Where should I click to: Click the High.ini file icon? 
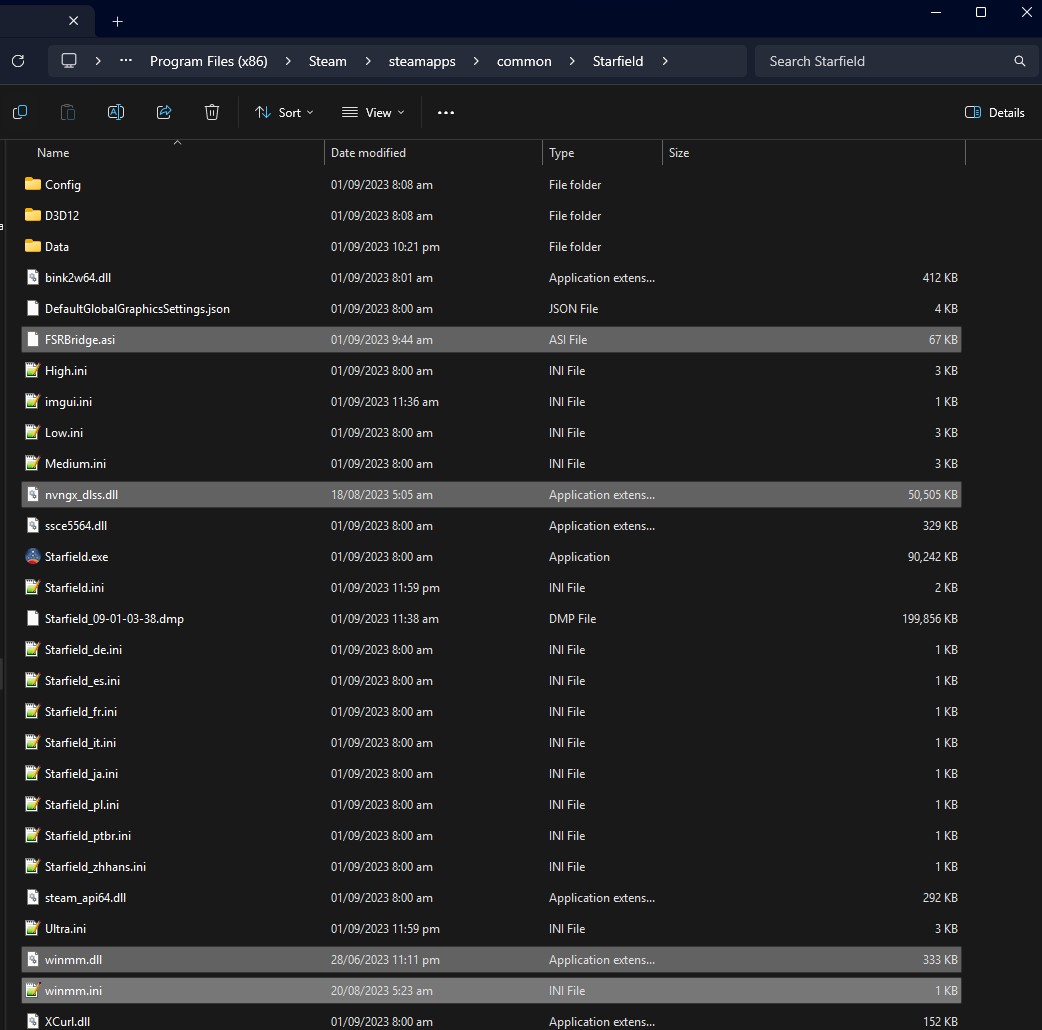33,371
